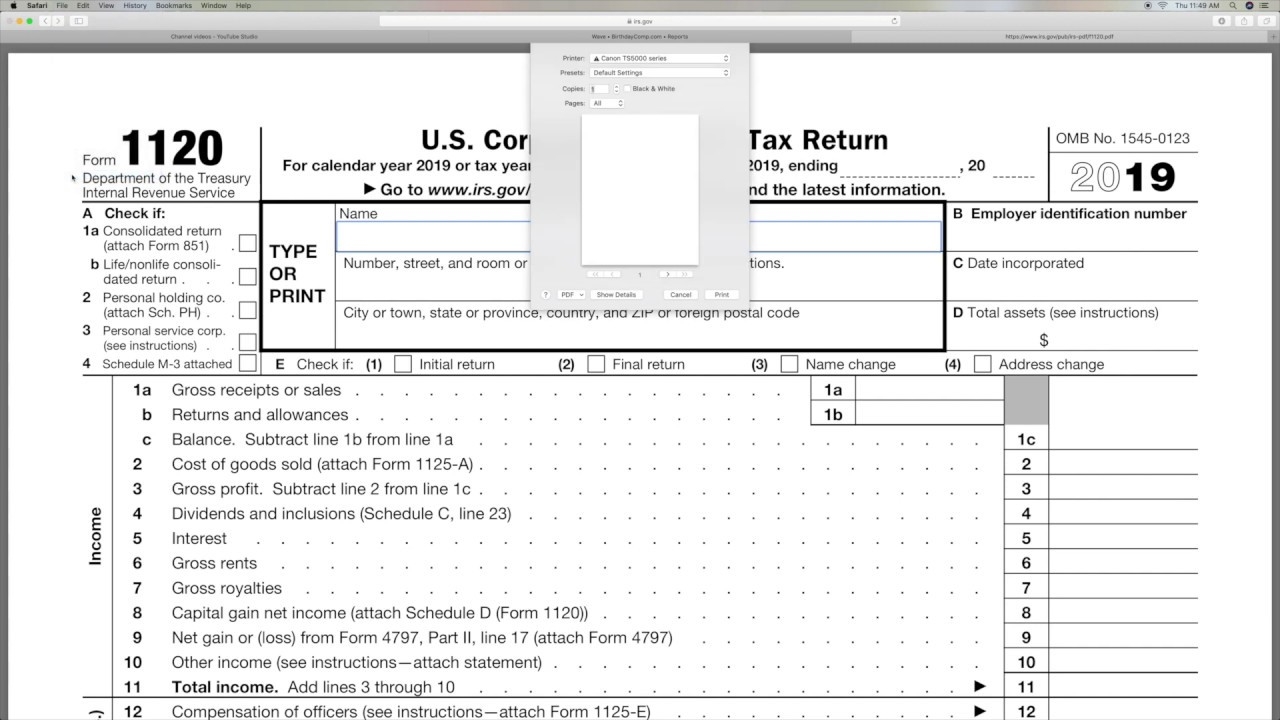1280x720 pixels.
Task: Click the Print button
Action: pyautogui.click(x=721, y=295)
